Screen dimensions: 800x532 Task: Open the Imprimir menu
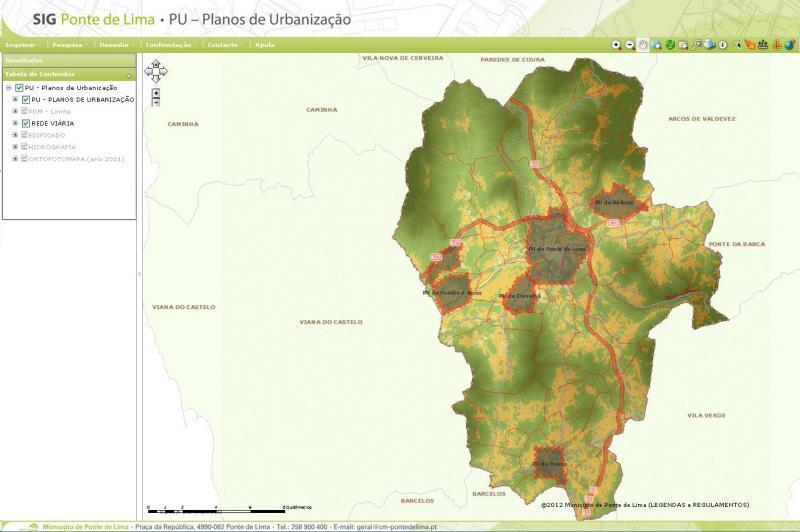tap(22, 45)
